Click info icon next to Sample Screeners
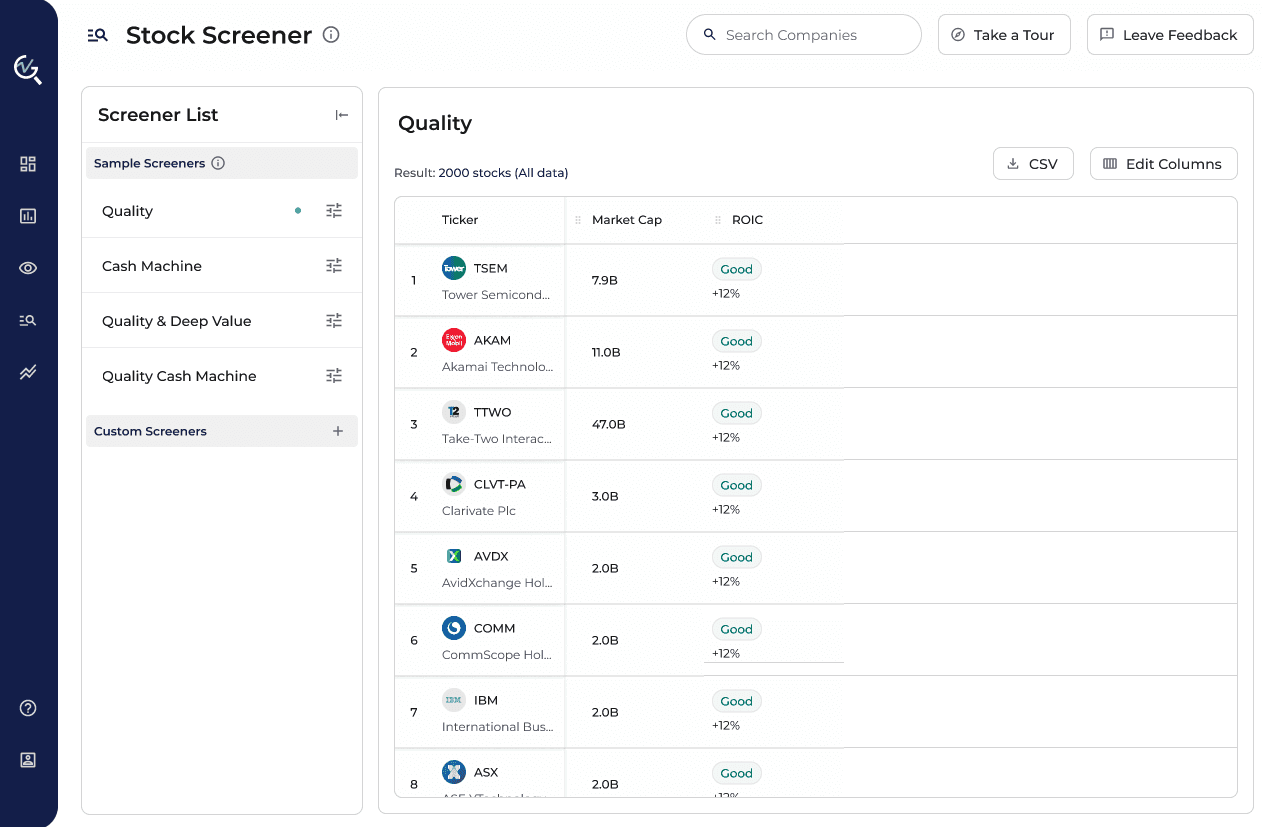Screen dimensions: 1264x827 click(218, 163)
